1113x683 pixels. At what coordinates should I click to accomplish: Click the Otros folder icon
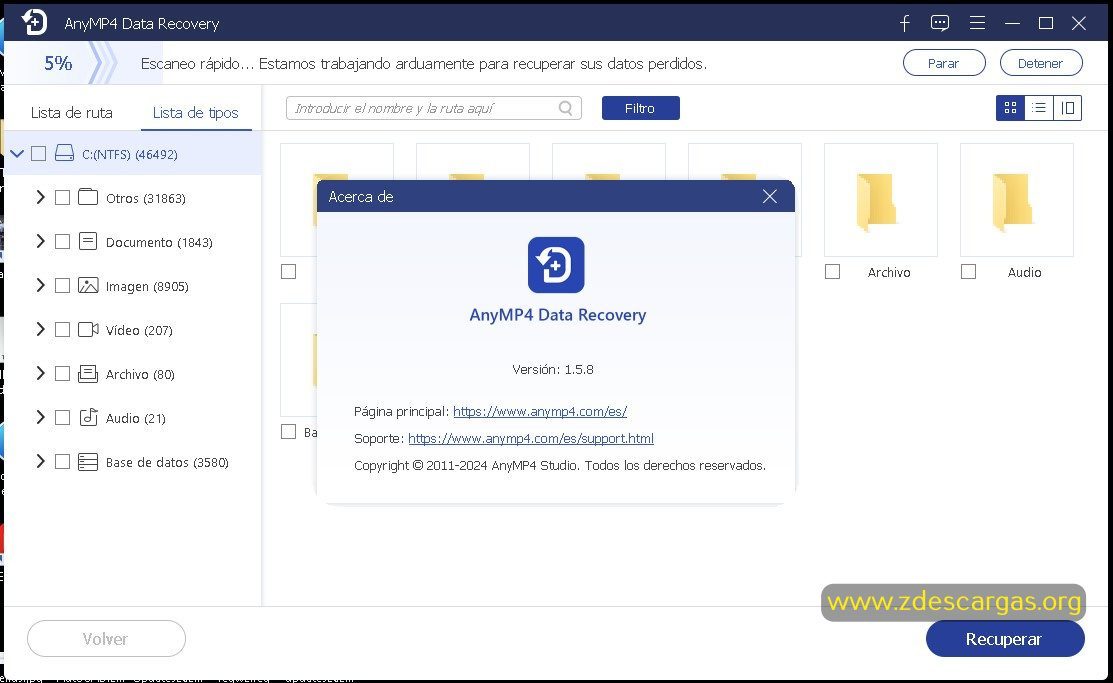coord(88,197)
